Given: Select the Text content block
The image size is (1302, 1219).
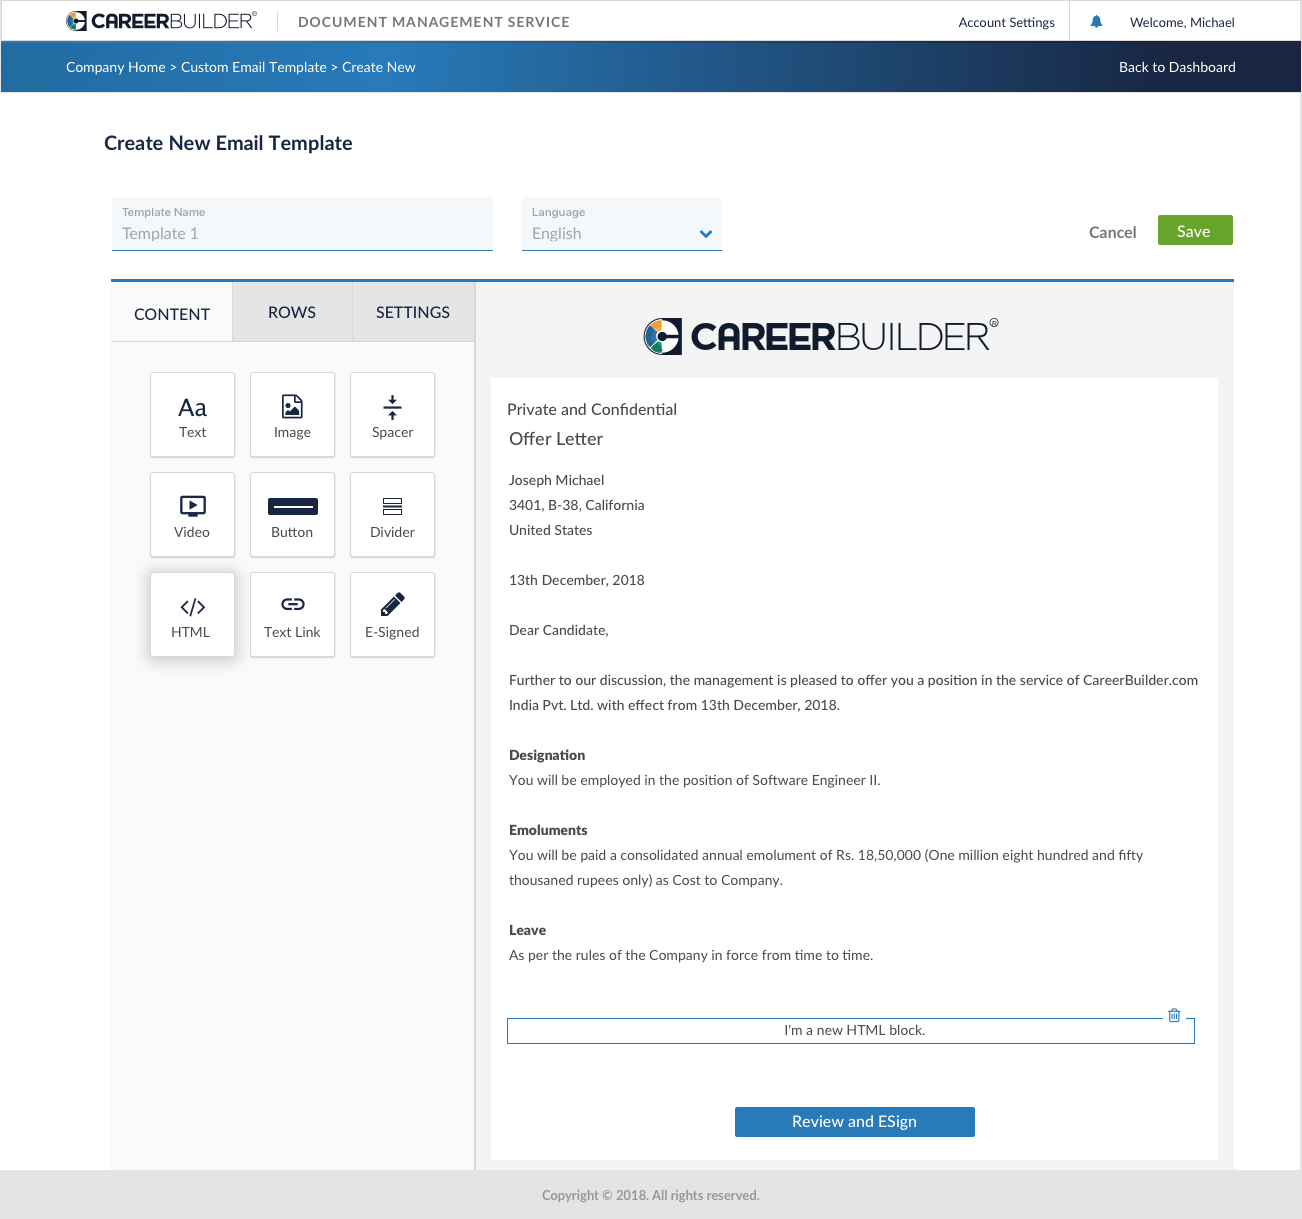Looking at the screenshot, I should pos(192,415).
